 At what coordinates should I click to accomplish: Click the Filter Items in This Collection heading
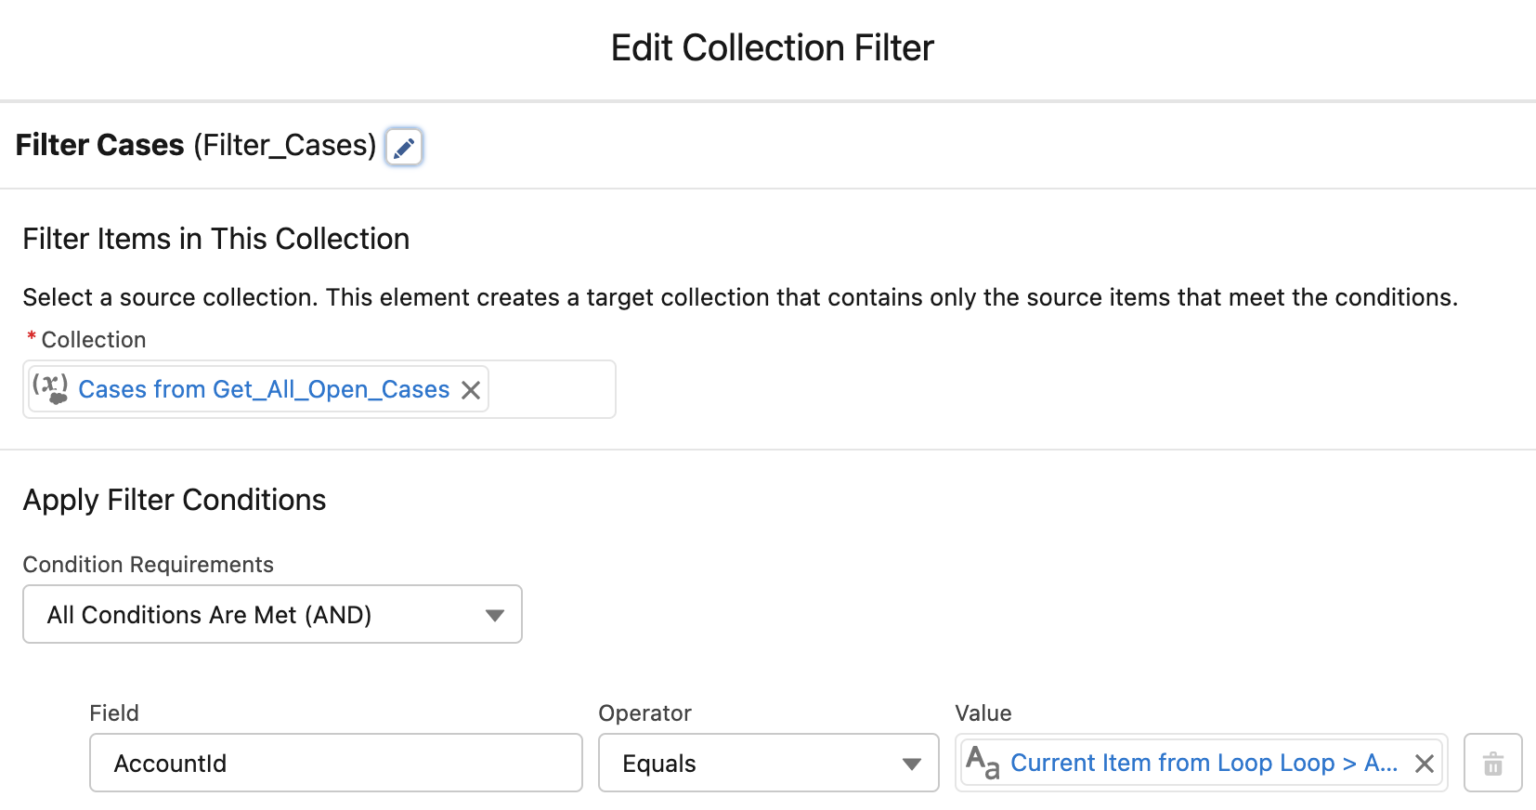point(216,239)
